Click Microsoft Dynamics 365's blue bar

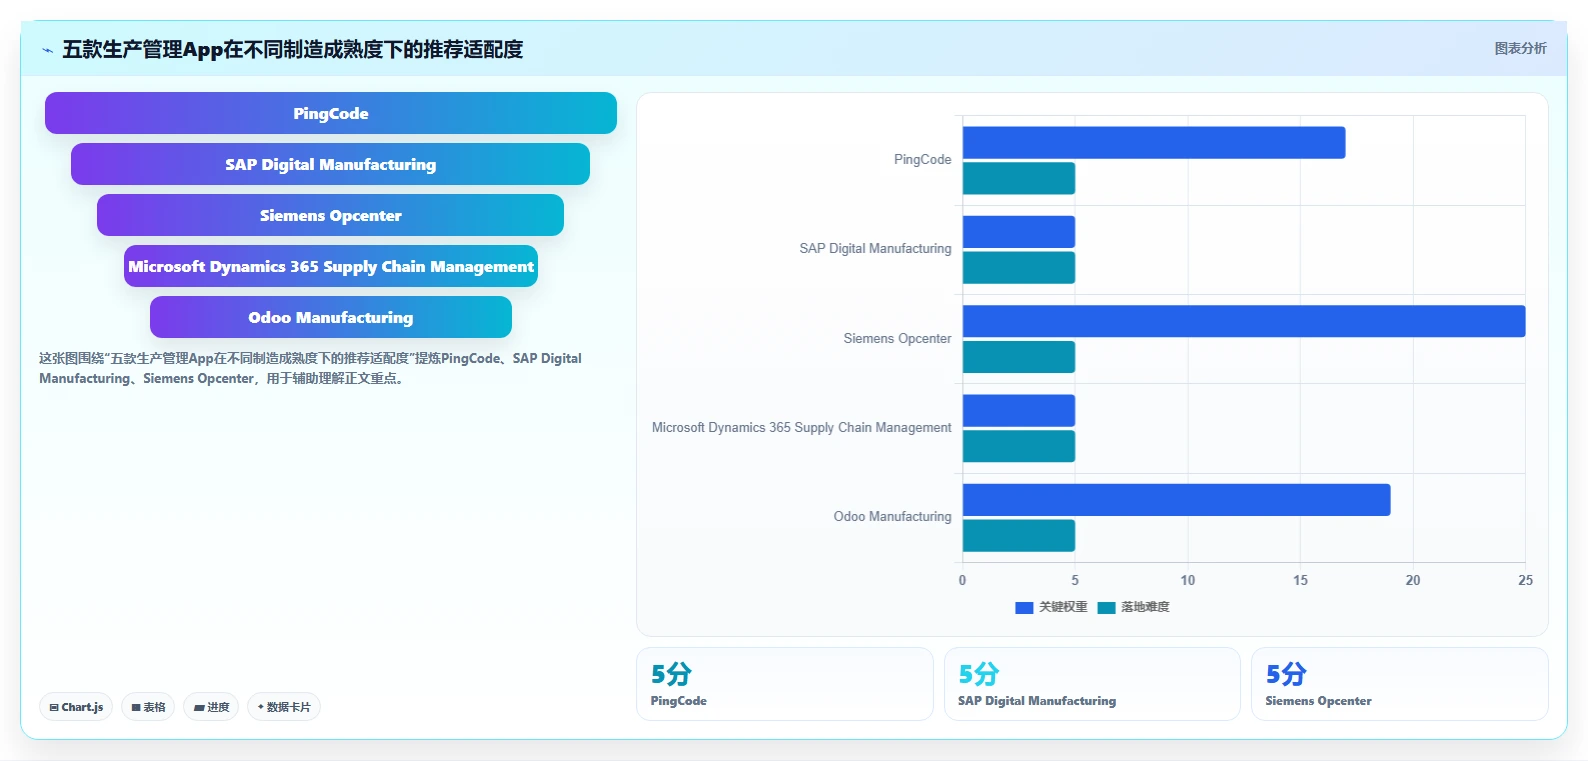click(x=1019, y=410)
